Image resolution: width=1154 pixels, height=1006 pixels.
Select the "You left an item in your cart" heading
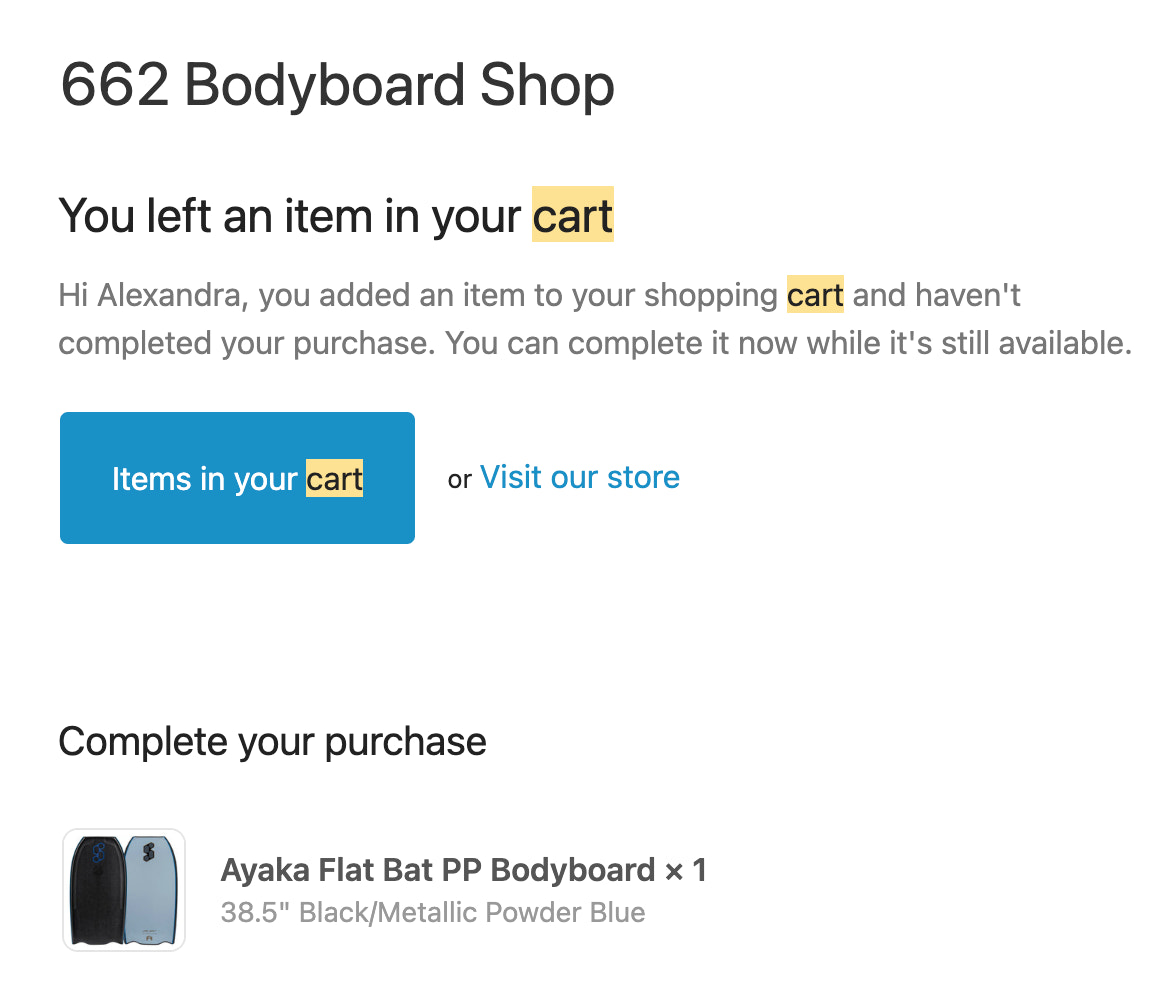pos(336,215)
